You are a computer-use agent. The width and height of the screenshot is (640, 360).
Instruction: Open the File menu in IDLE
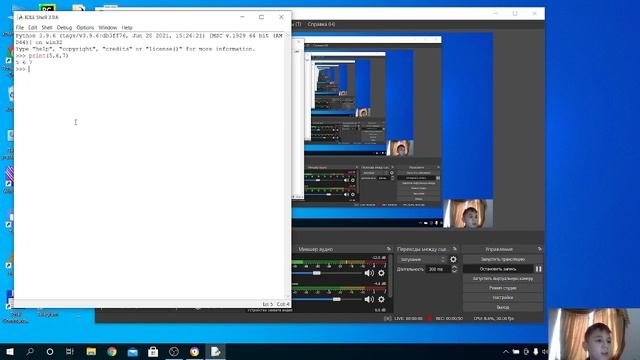click(20, 27)
